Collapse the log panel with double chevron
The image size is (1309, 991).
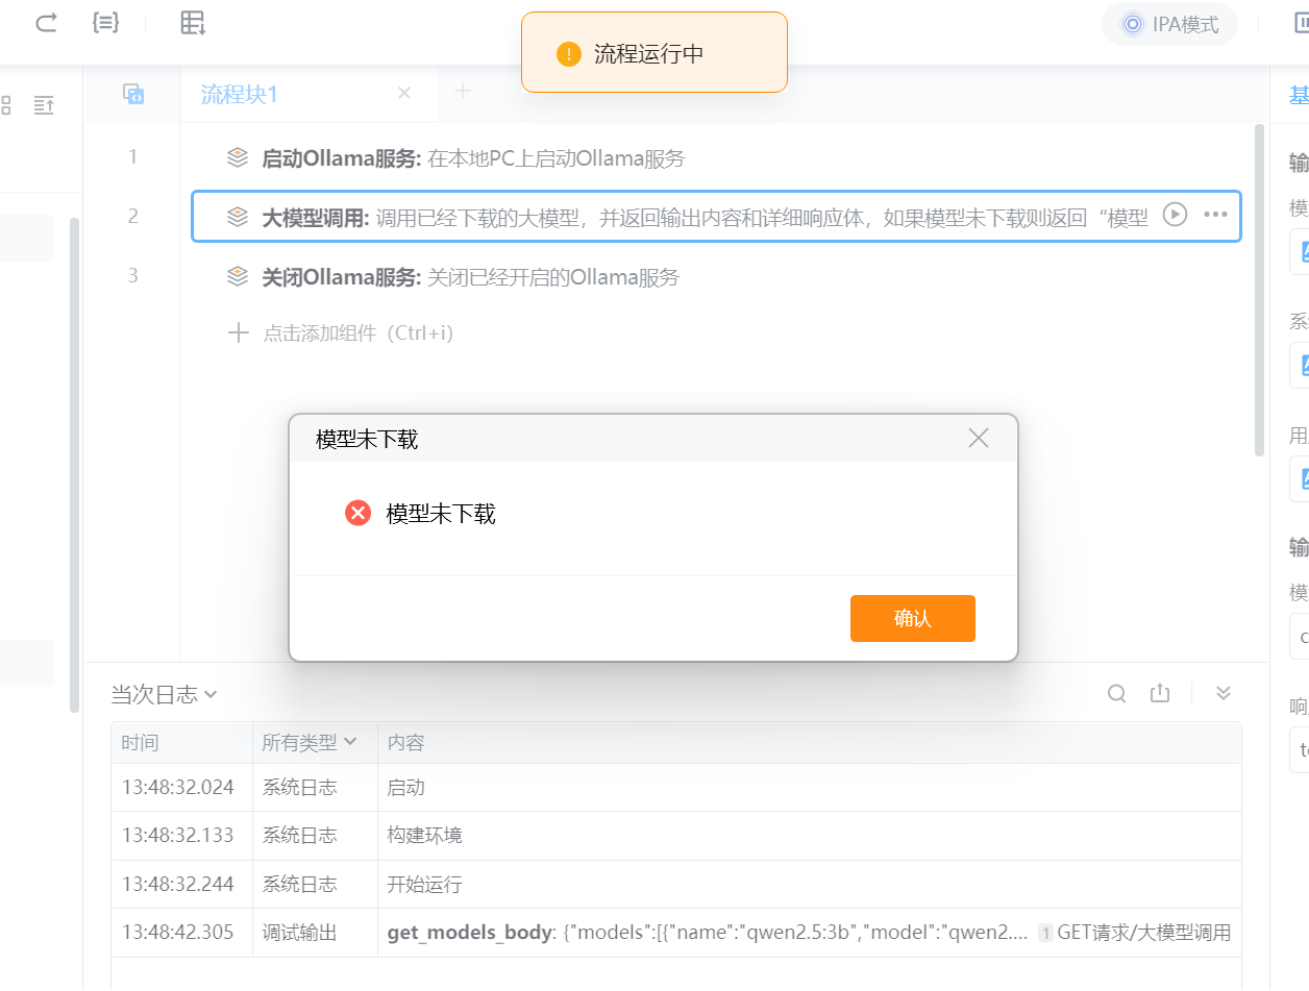[1223, 694]
